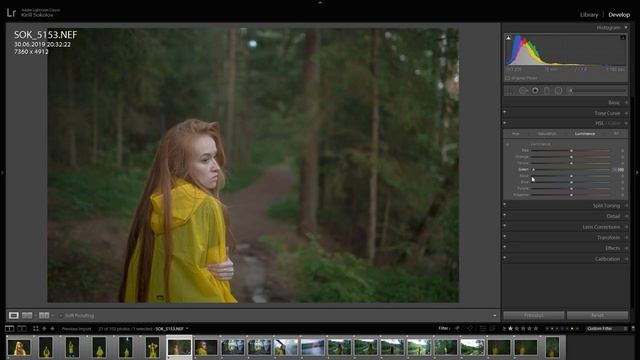Switch to the Develop module

click(619, 15)
